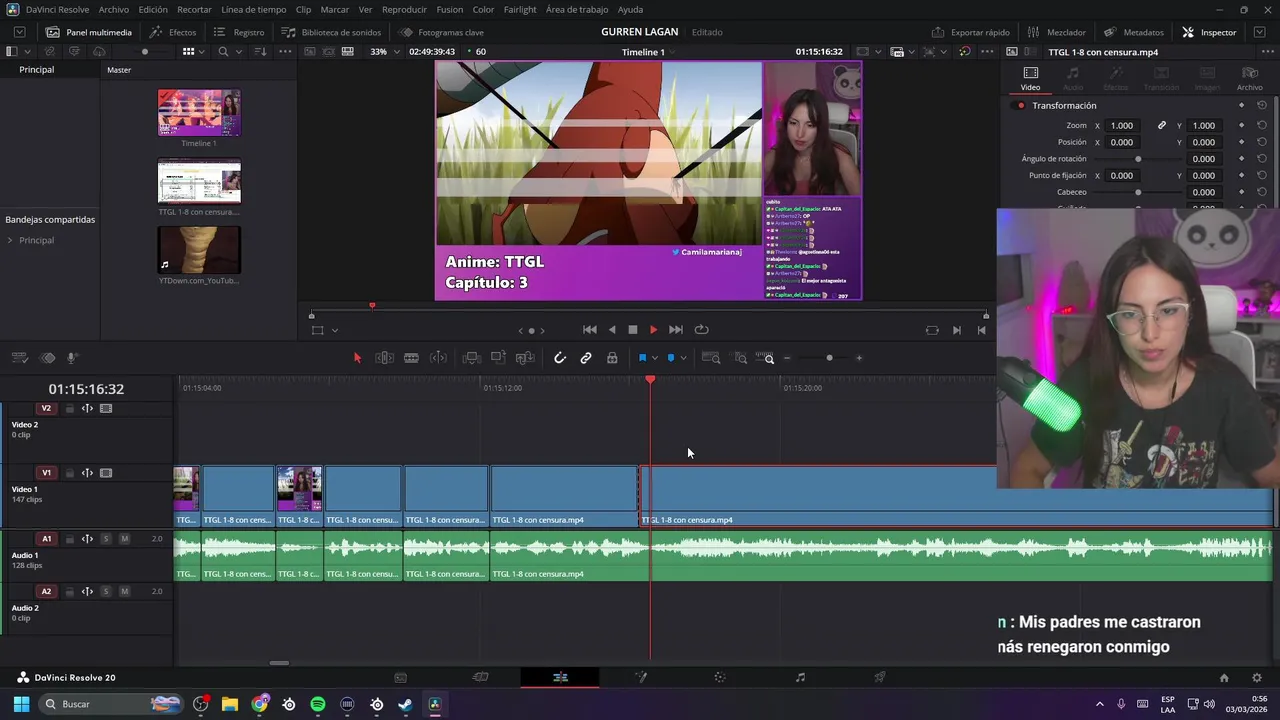Click the Custom Zoom icon
1280x720 pixels.
point(765,358)
